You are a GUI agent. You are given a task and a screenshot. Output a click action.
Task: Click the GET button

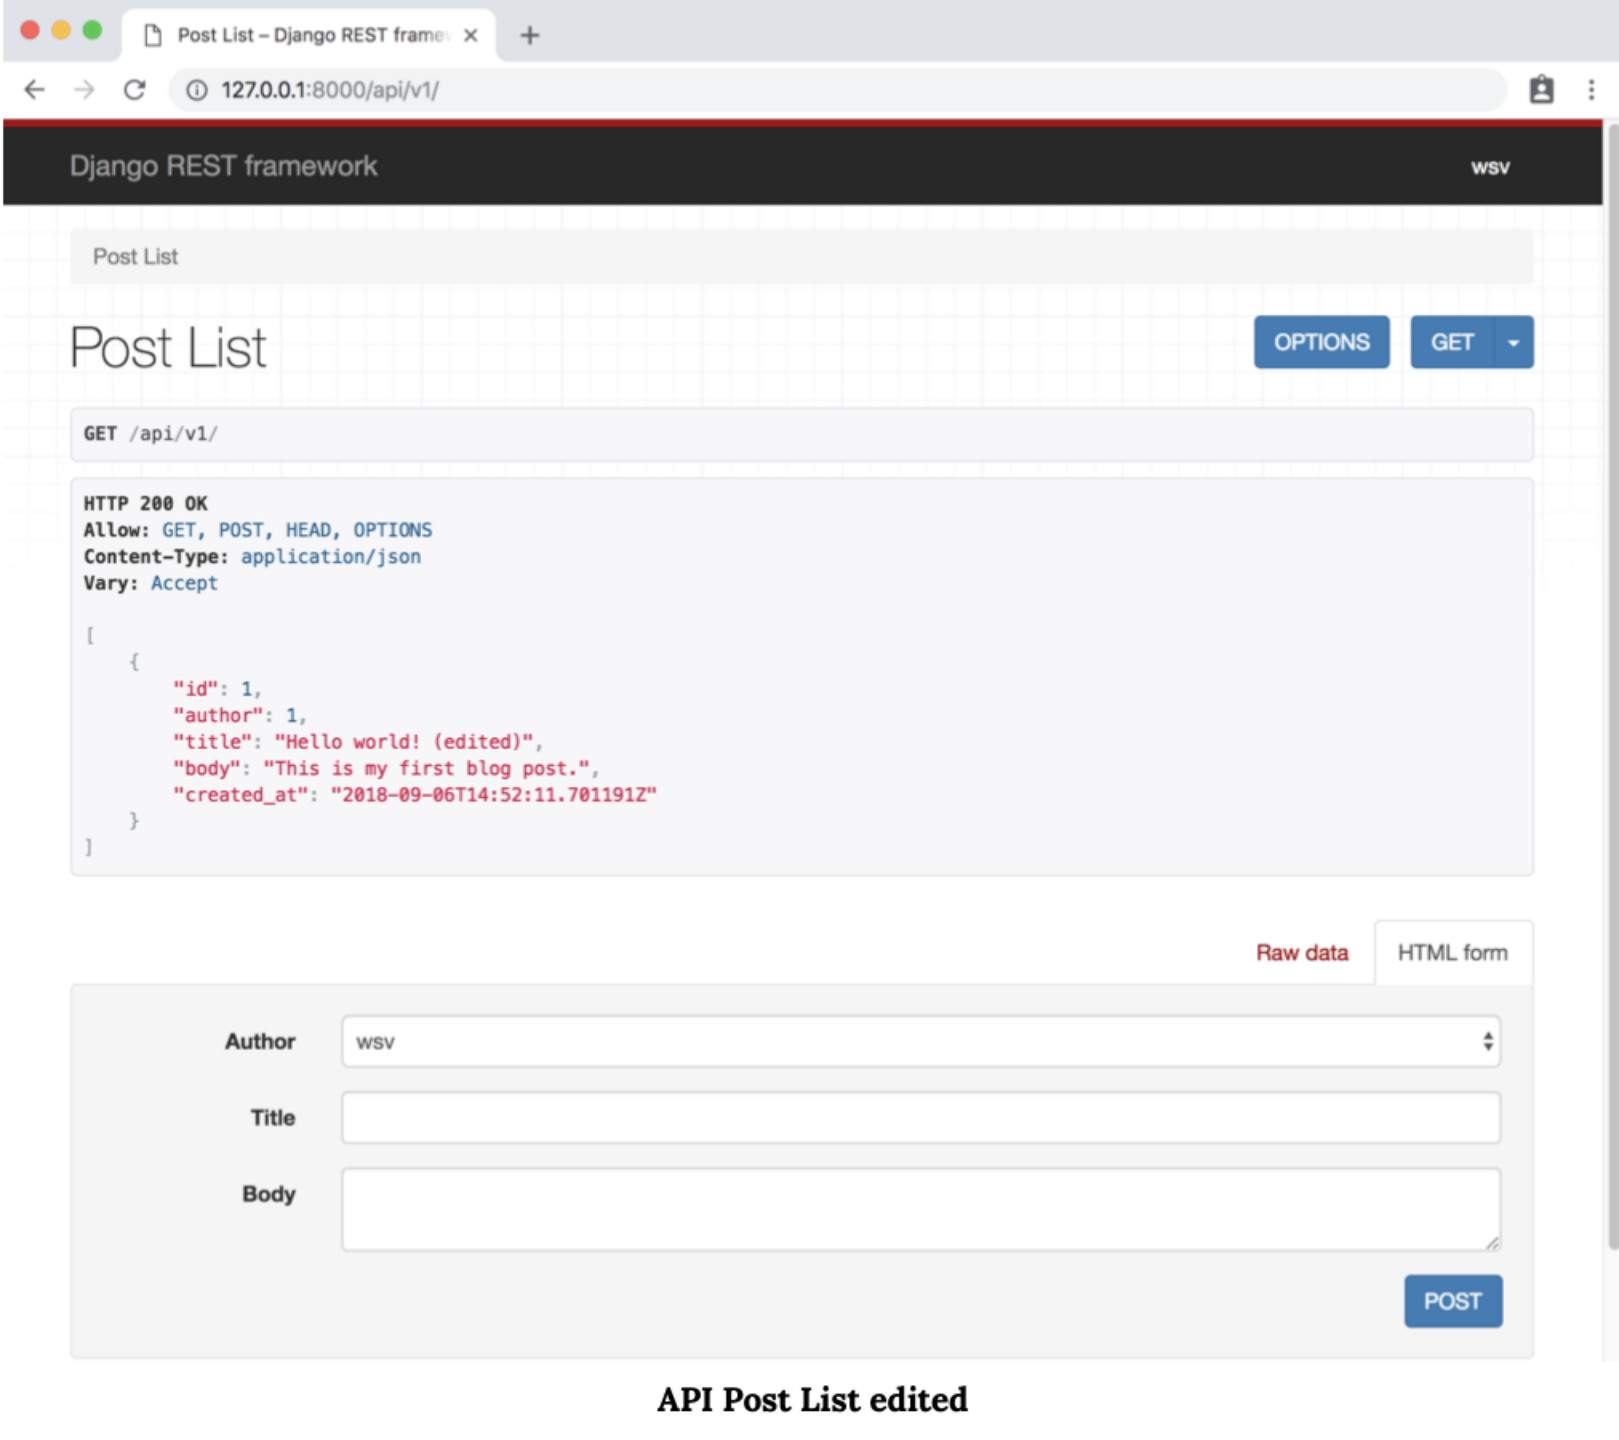tap(1452, 343)
